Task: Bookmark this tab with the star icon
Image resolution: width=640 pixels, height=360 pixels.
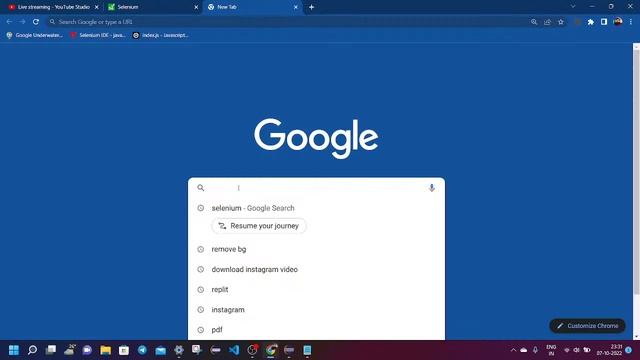Action: point(561,22)
